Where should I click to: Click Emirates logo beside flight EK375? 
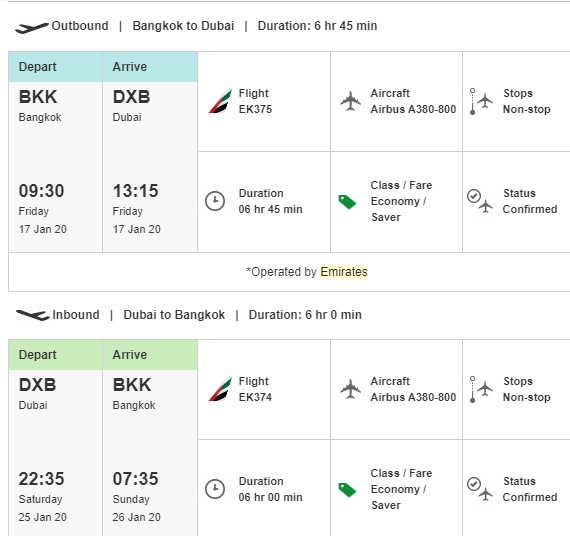[x=220, y=101]
